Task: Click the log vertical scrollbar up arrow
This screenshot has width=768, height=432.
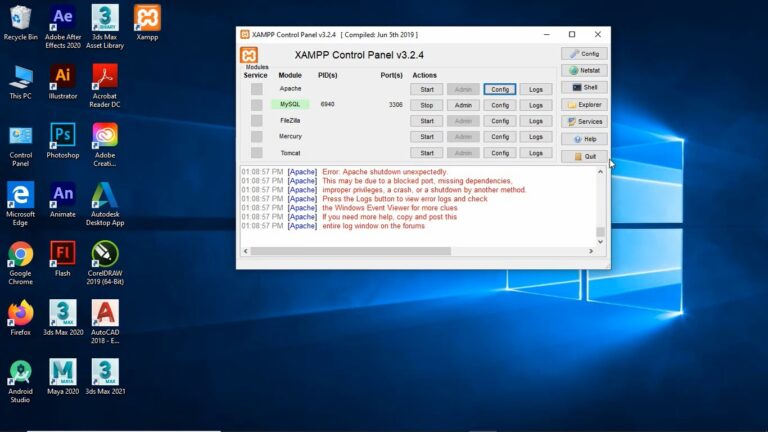Action: [600, 171]
